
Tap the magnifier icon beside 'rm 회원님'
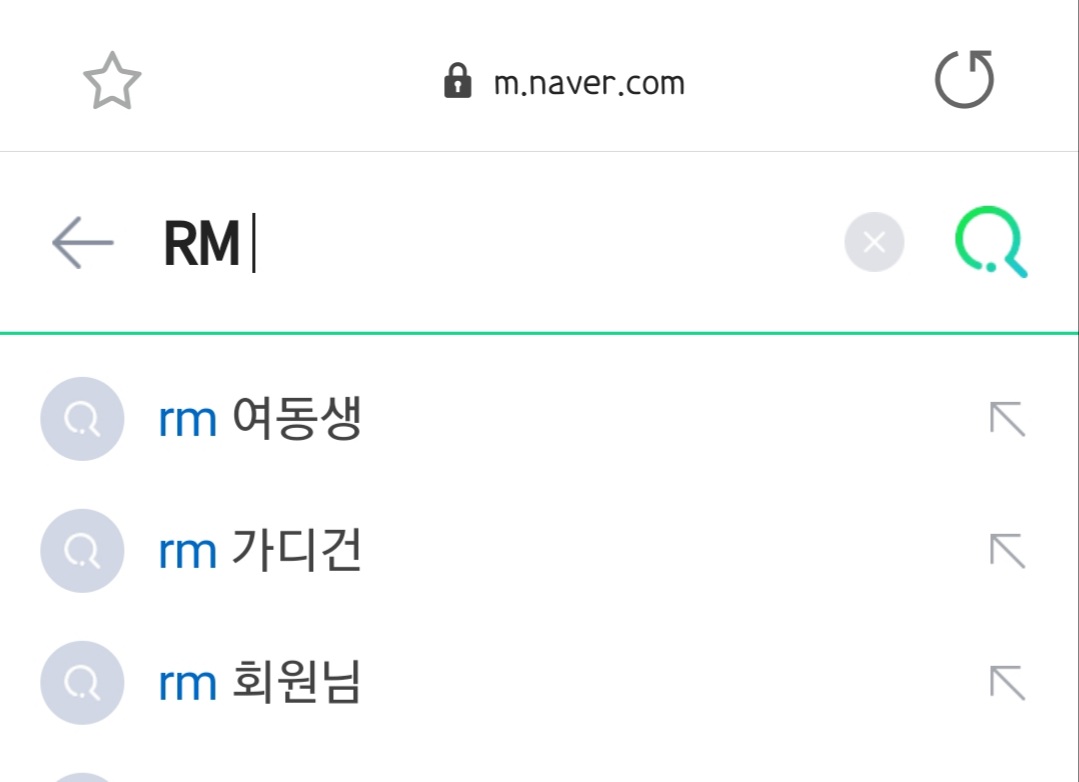pyautogui.click(x=81, y=683)
